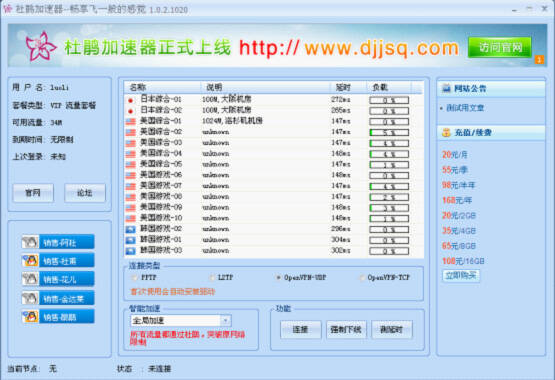This screenshot has height=380, width=555.
Task: Click the 98元/半年 price option
Action: [459, 185]
